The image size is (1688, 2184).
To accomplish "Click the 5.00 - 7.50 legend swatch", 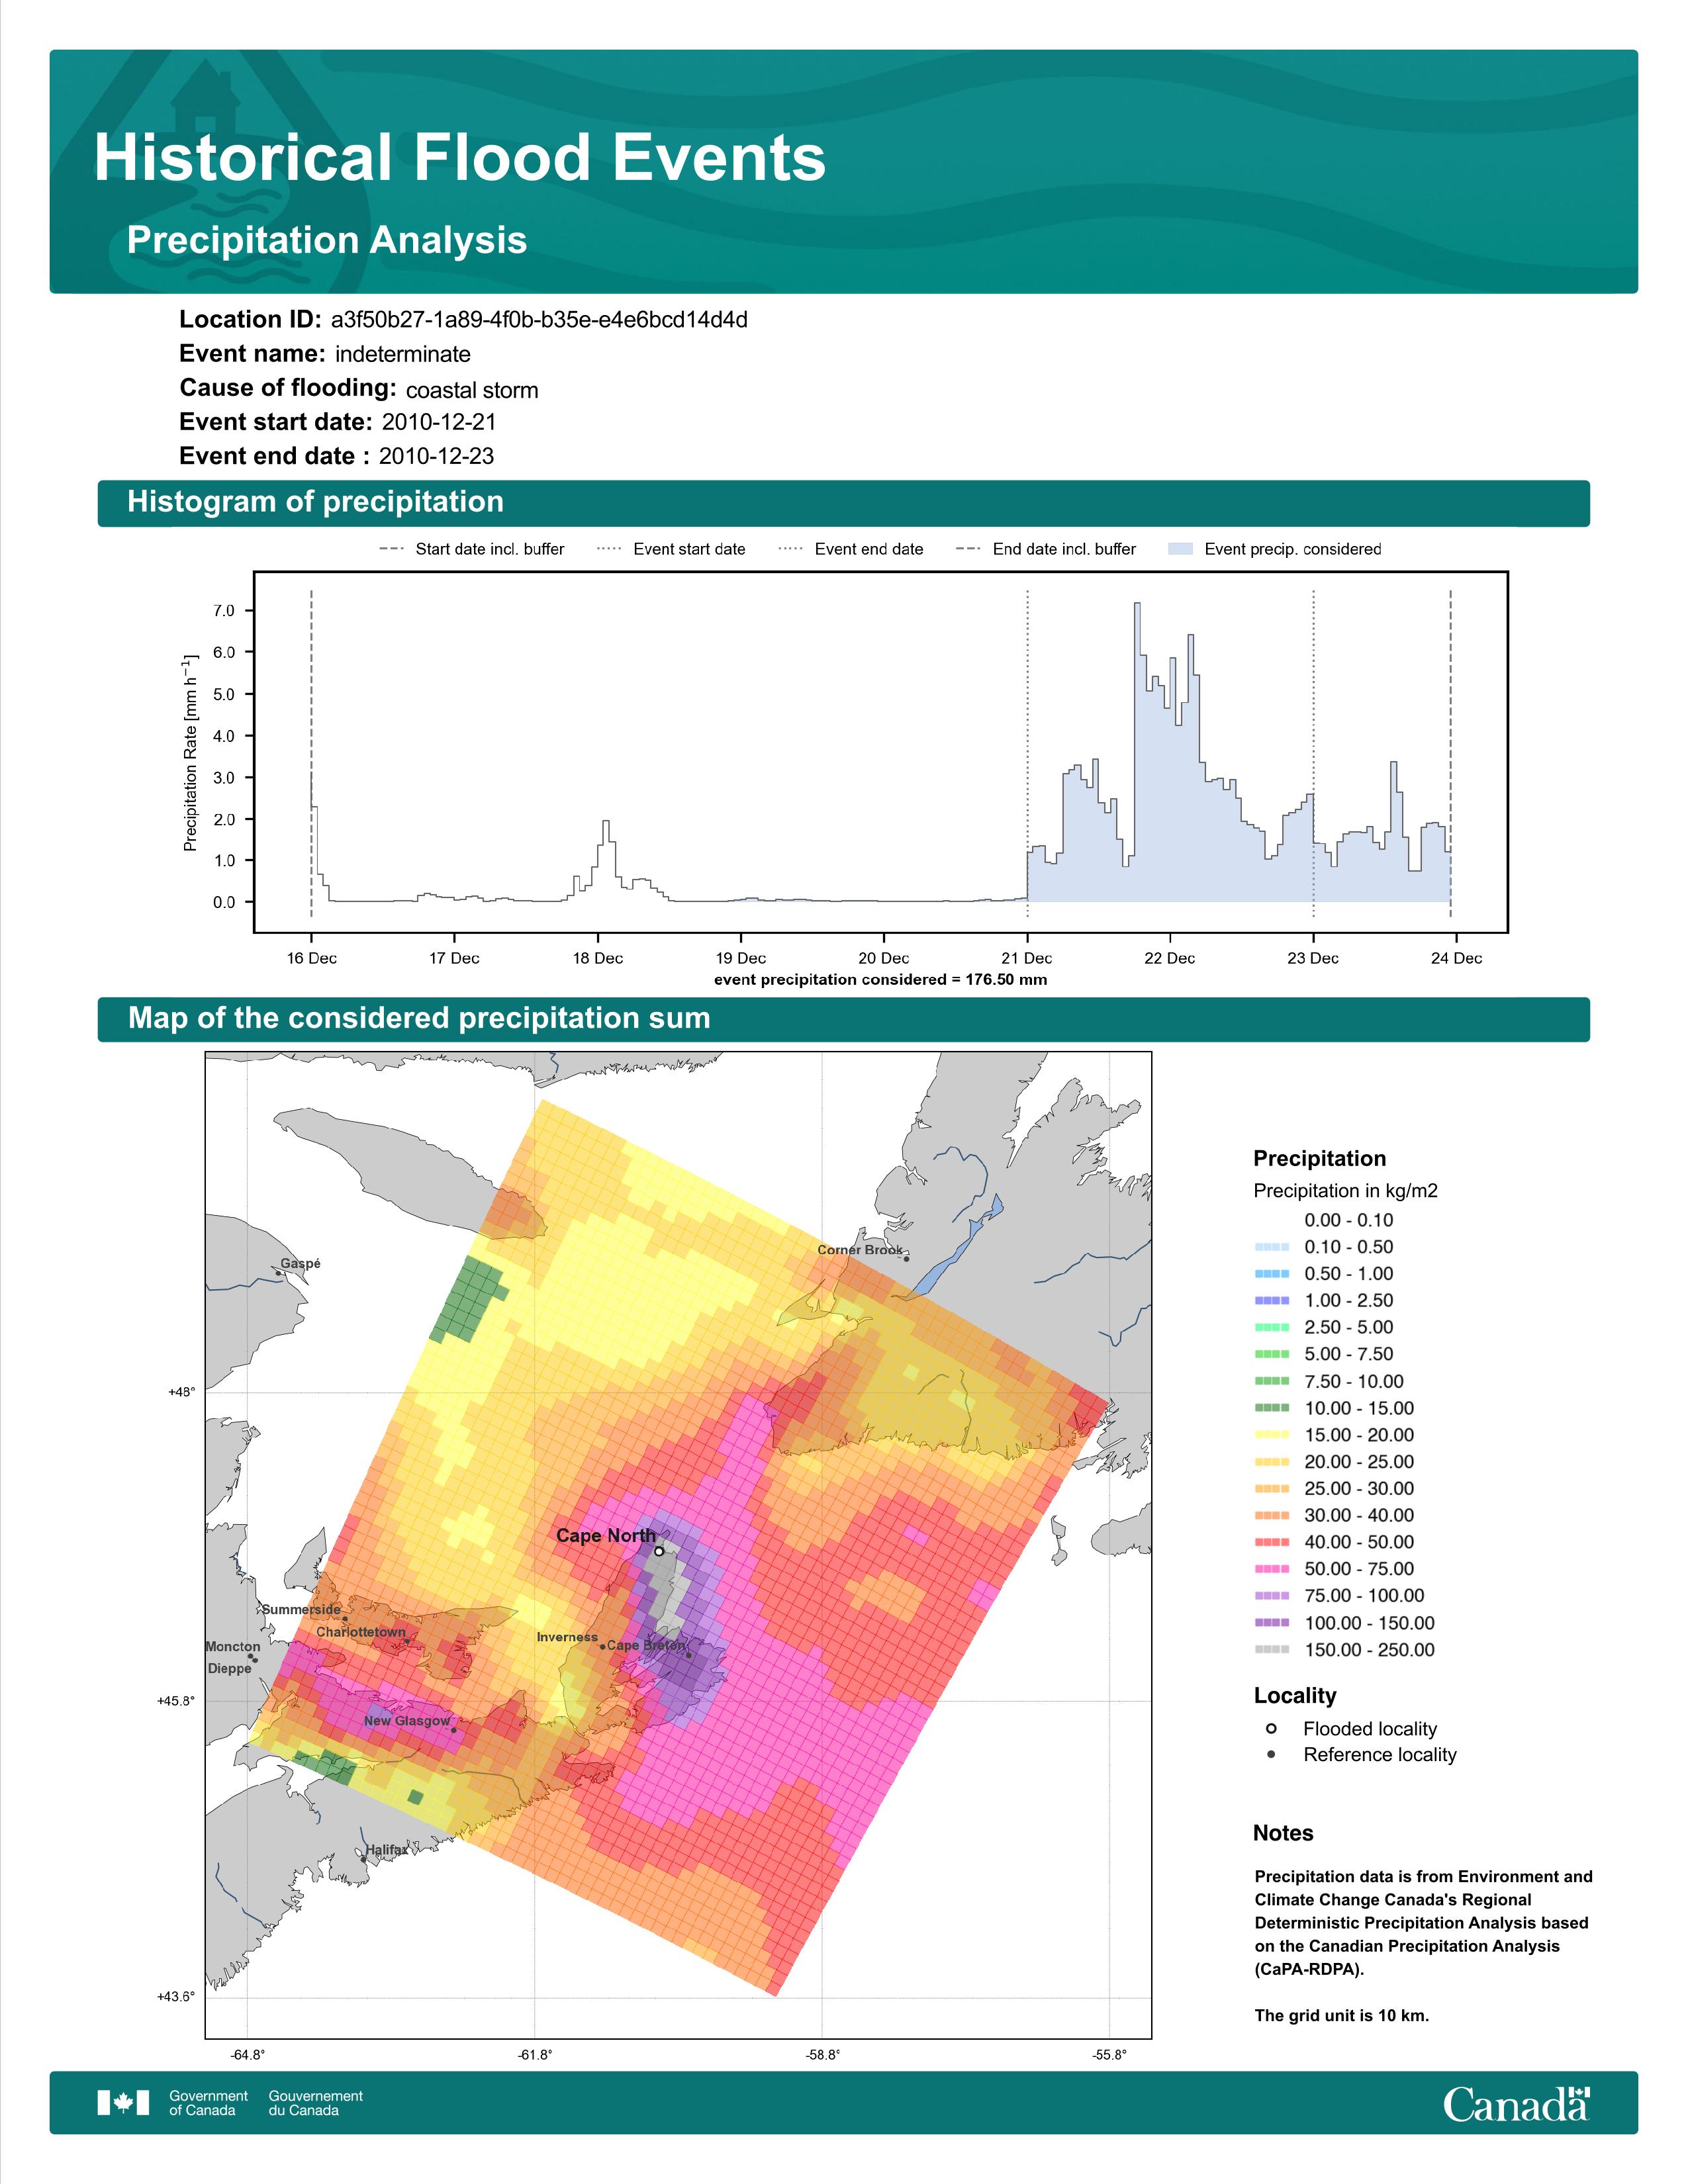I will click(1271, 1354).
